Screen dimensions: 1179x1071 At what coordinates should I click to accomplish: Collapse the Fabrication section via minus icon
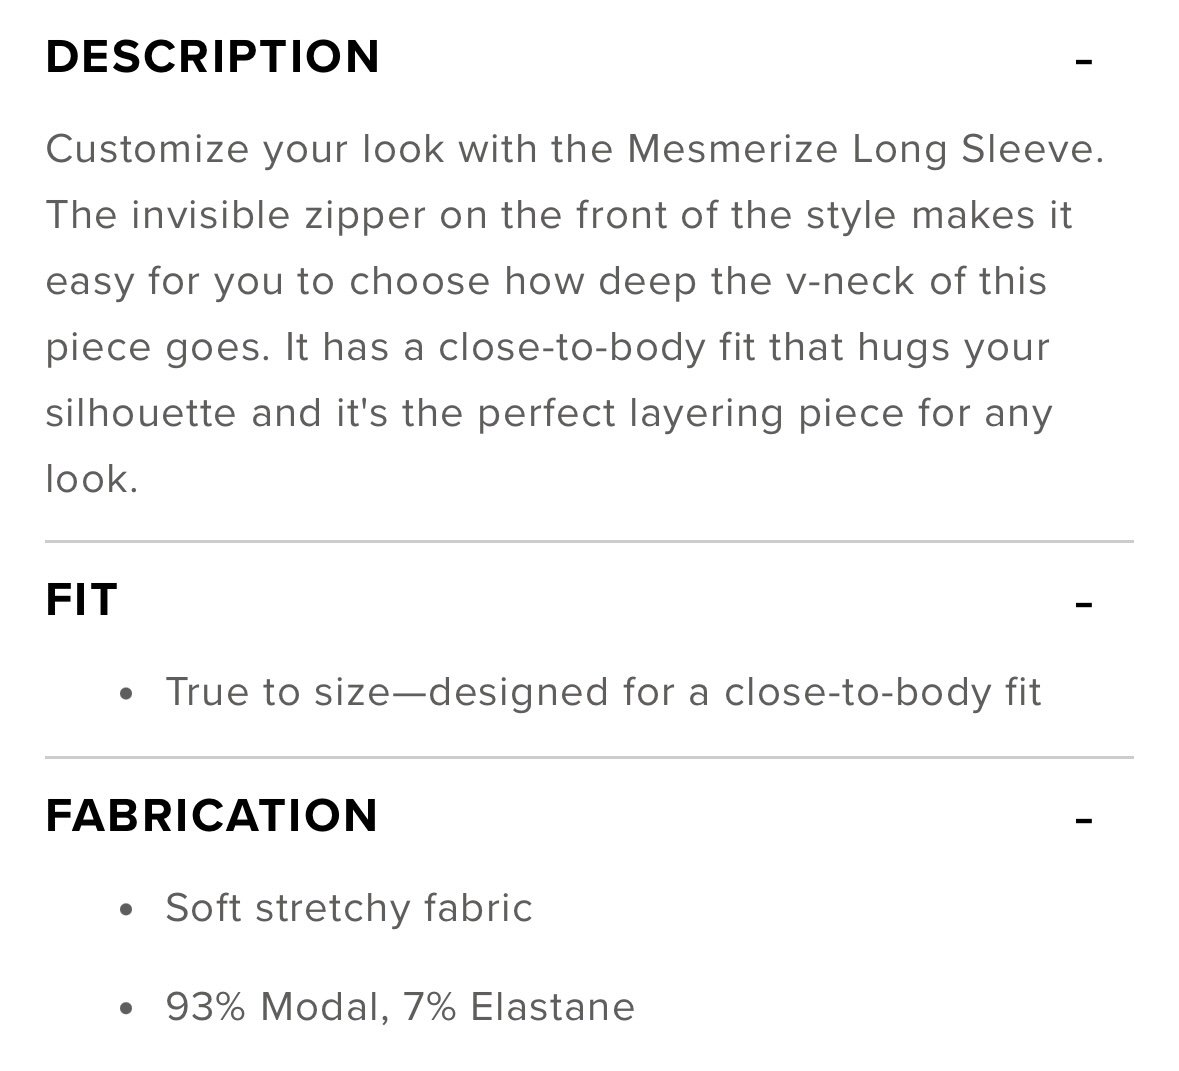(1083, 820)
